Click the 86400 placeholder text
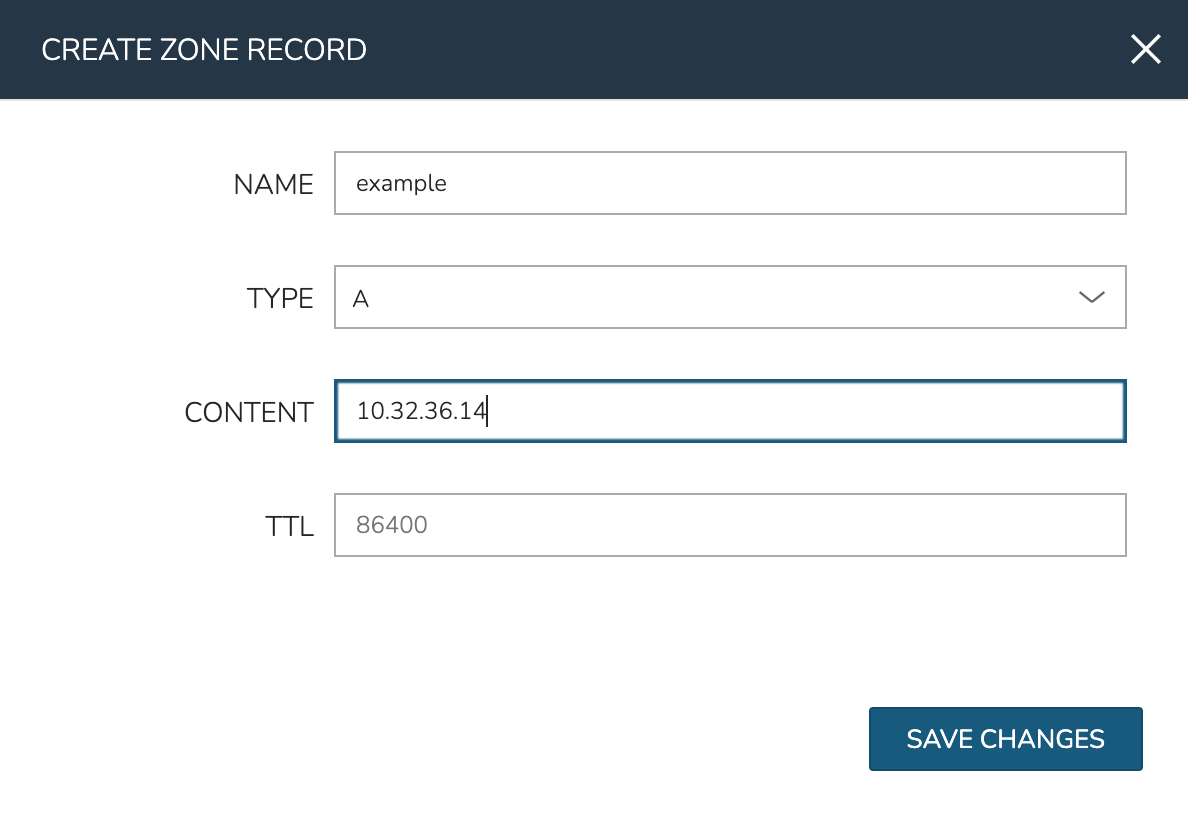 (392, 525)
